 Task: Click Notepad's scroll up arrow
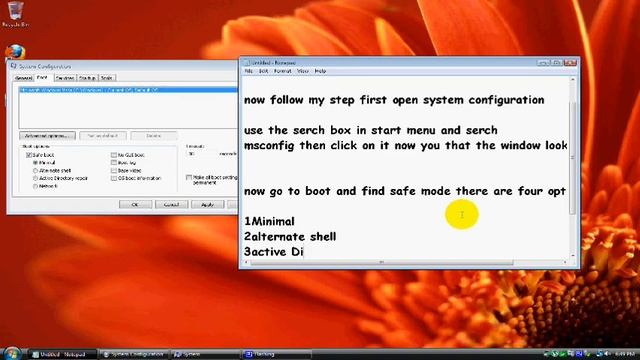(572, 80)
